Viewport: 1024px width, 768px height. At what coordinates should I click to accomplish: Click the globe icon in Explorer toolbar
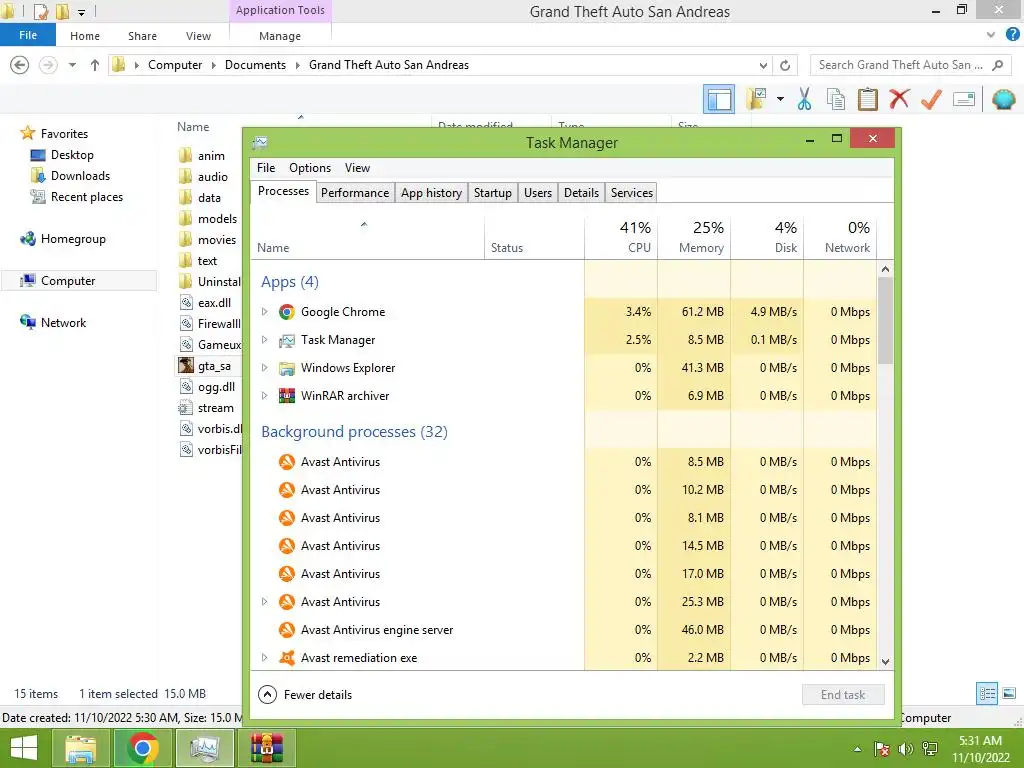1003,99
